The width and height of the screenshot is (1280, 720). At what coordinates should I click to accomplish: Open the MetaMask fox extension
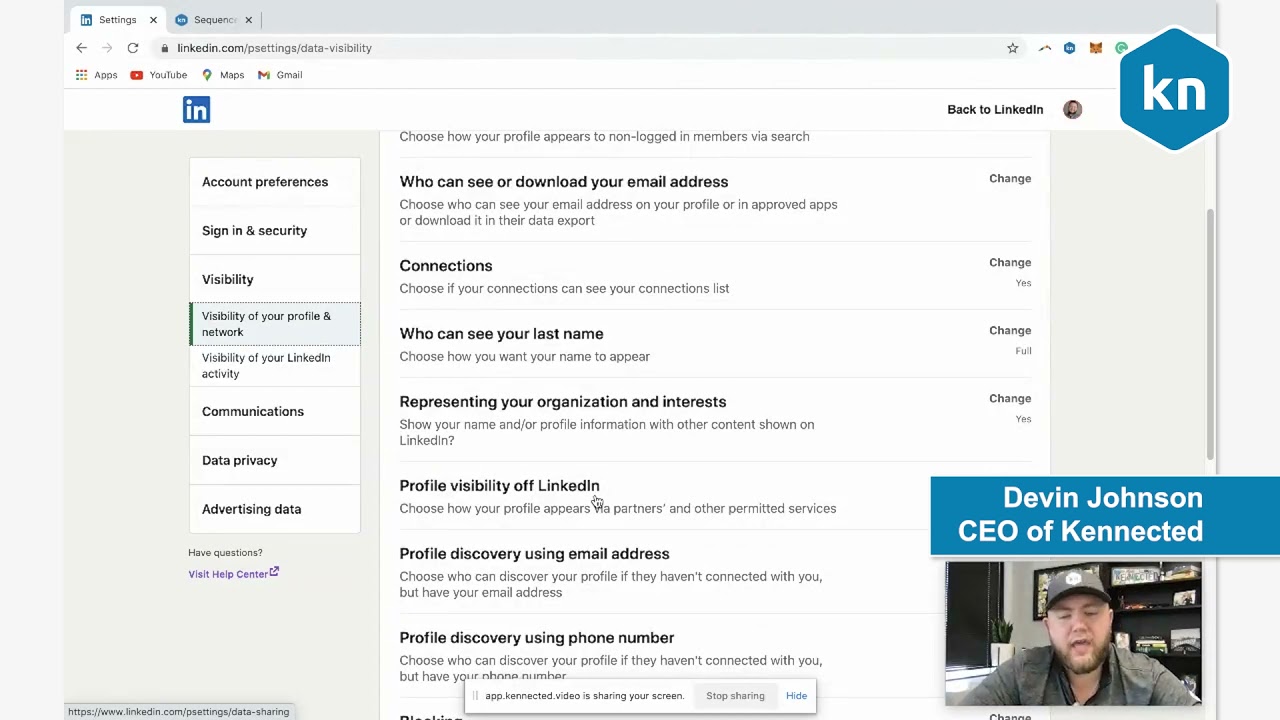1096,48
